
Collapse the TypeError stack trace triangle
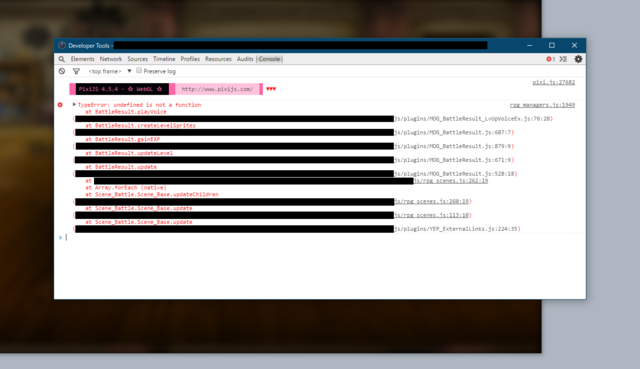tap(74, 104)
